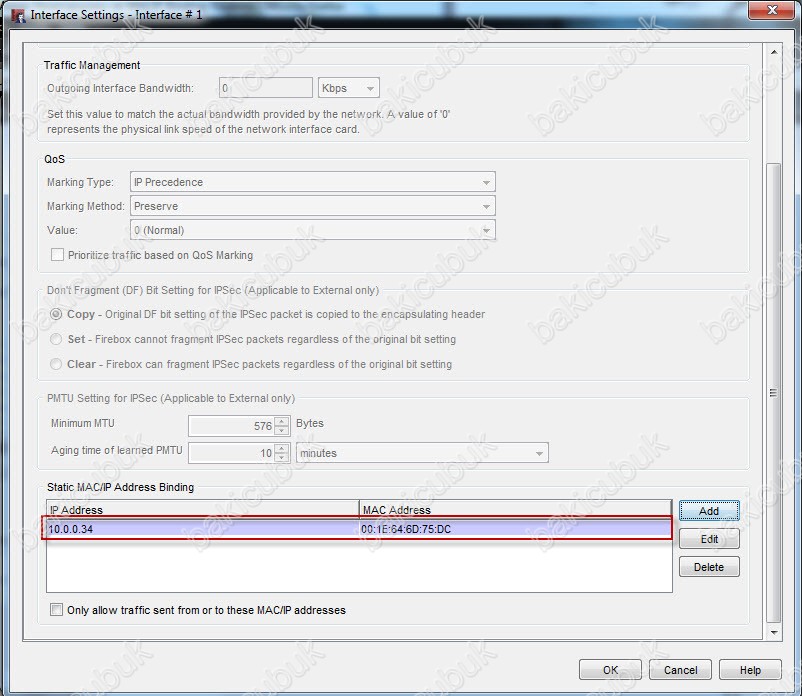Viewport: 802px width, 696px height.
Task: Enable Prioritize traffic based on QoS Marking
Action: pyautogui.click(x=58, y=255)
